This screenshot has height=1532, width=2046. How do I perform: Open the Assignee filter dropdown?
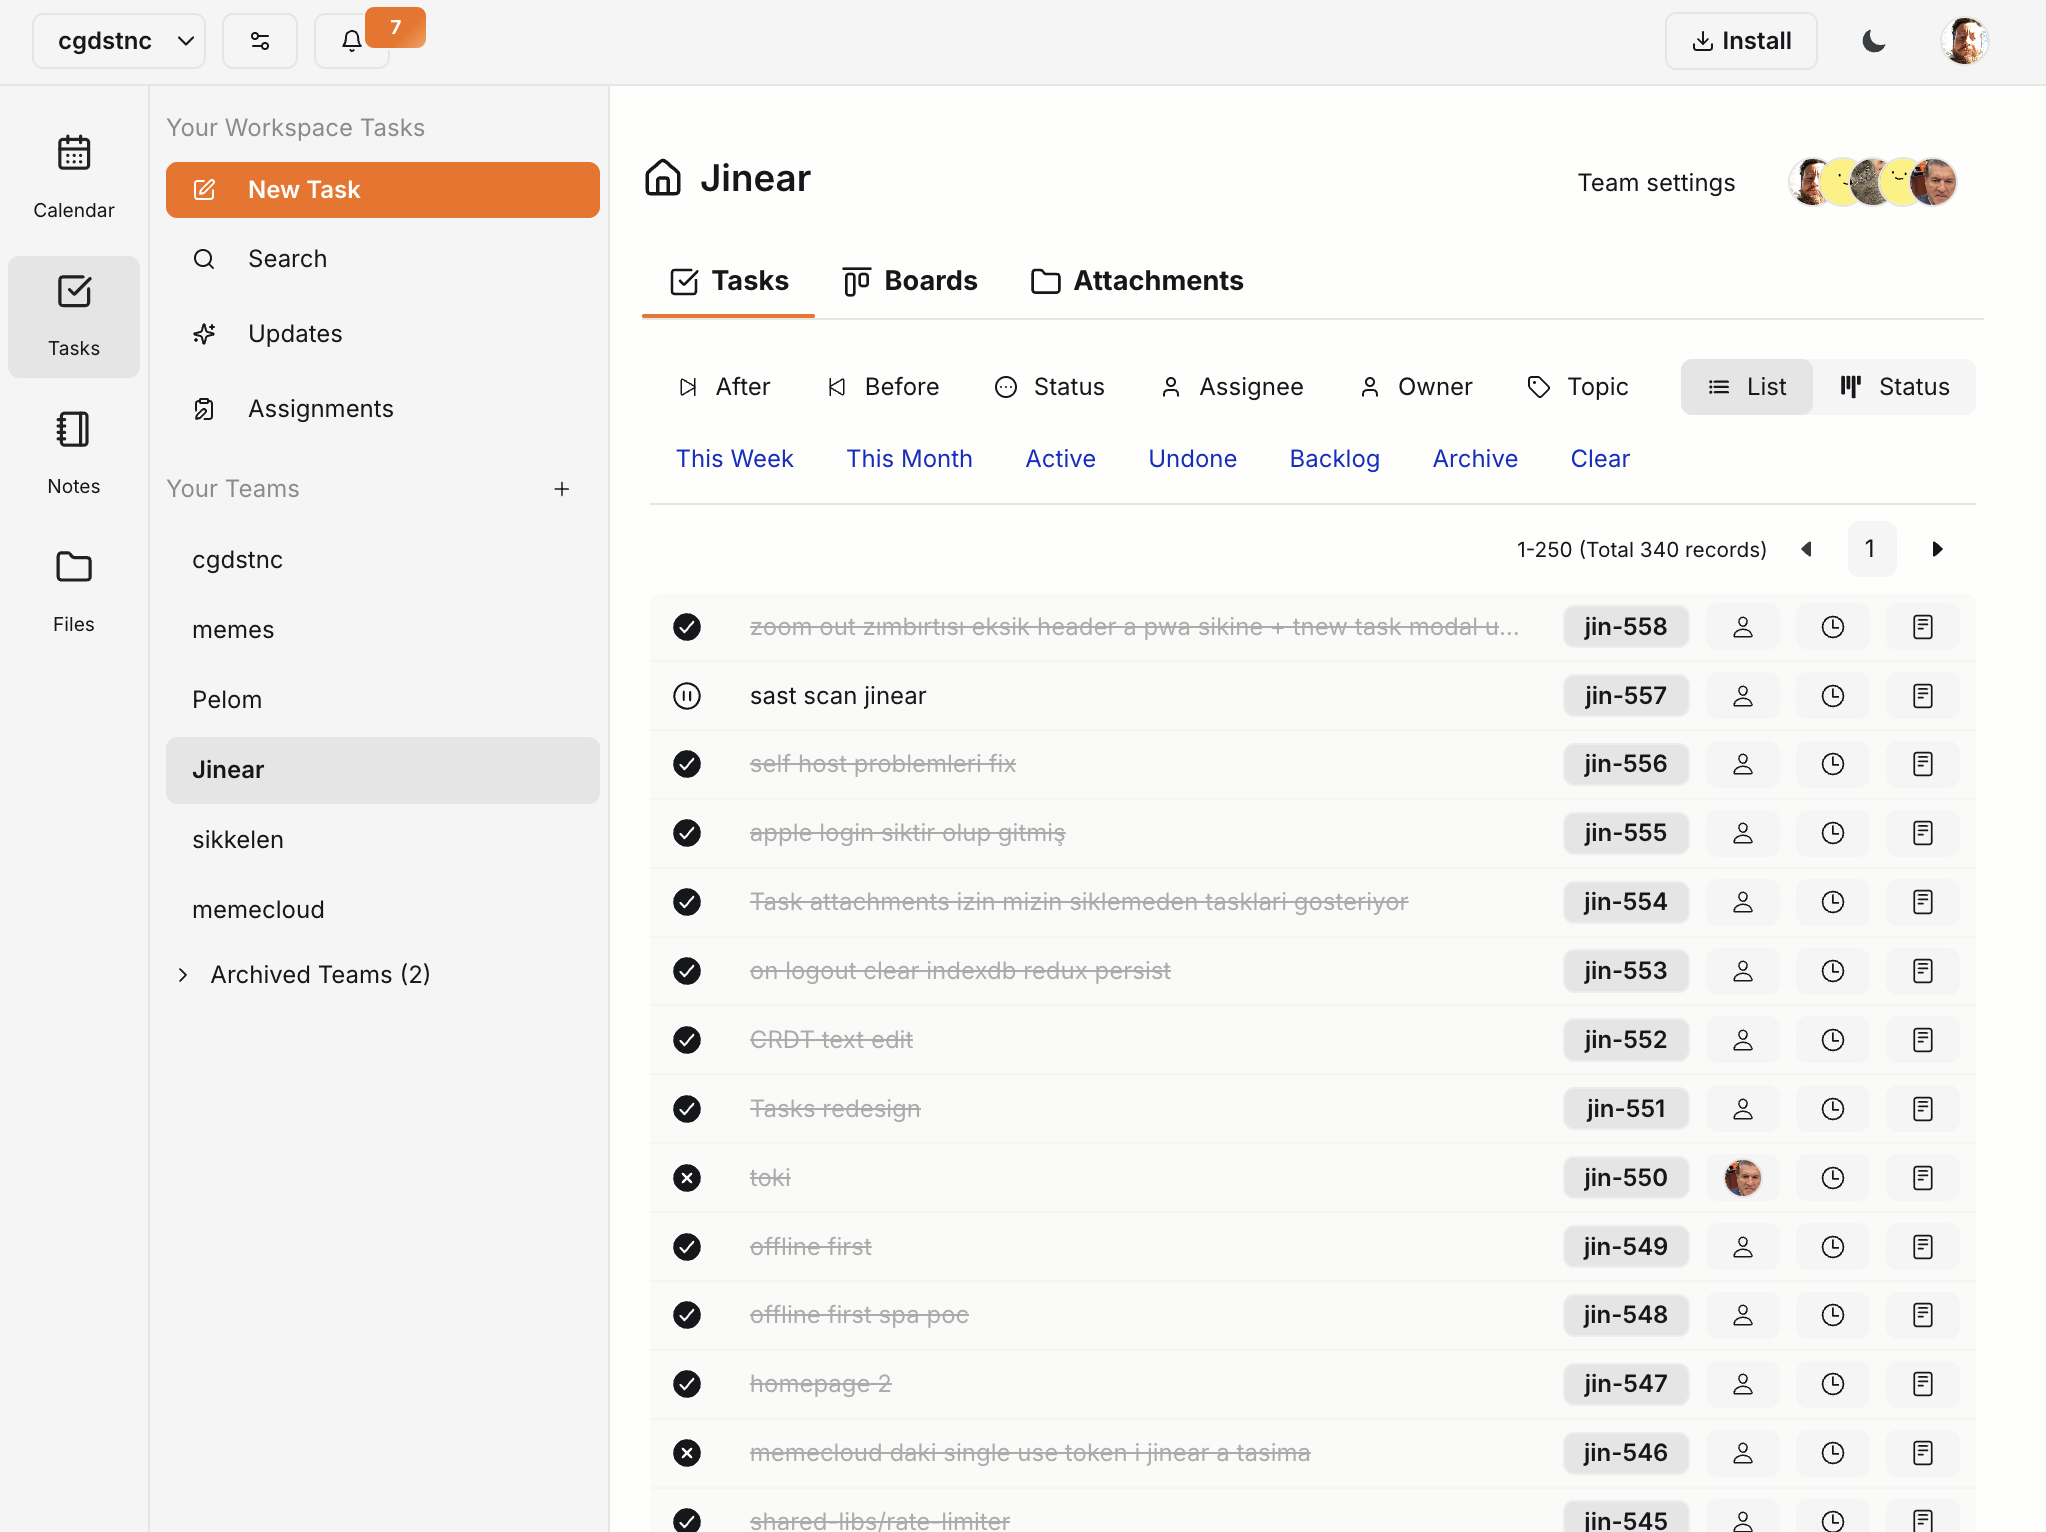pyautogui.click(x=1232, y=387)
